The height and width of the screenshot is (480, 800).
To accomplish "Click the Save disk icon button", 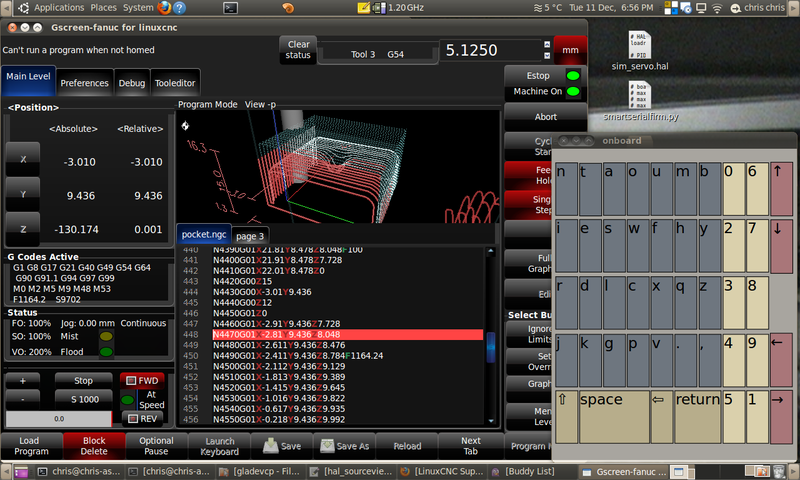I will pos(282,446).
